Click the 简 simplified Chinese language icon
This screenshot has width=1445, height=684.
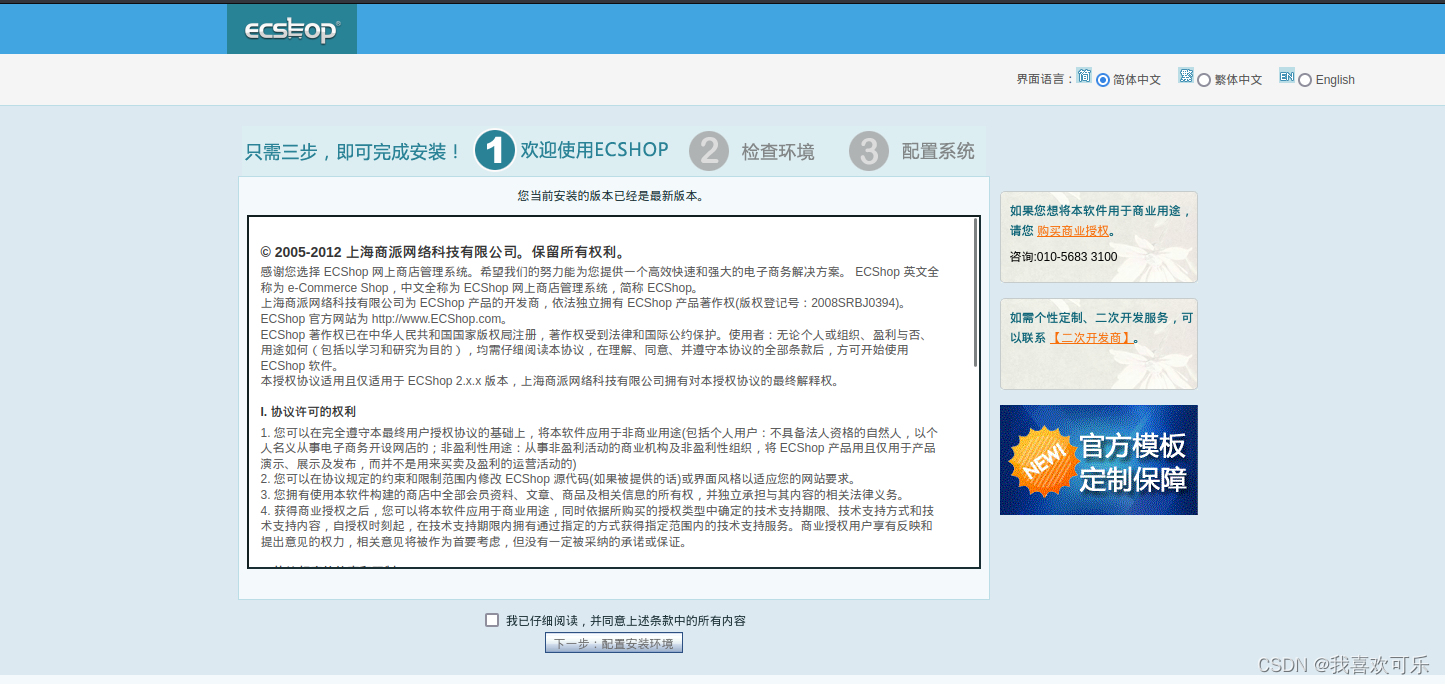(x=1084, y=75)
